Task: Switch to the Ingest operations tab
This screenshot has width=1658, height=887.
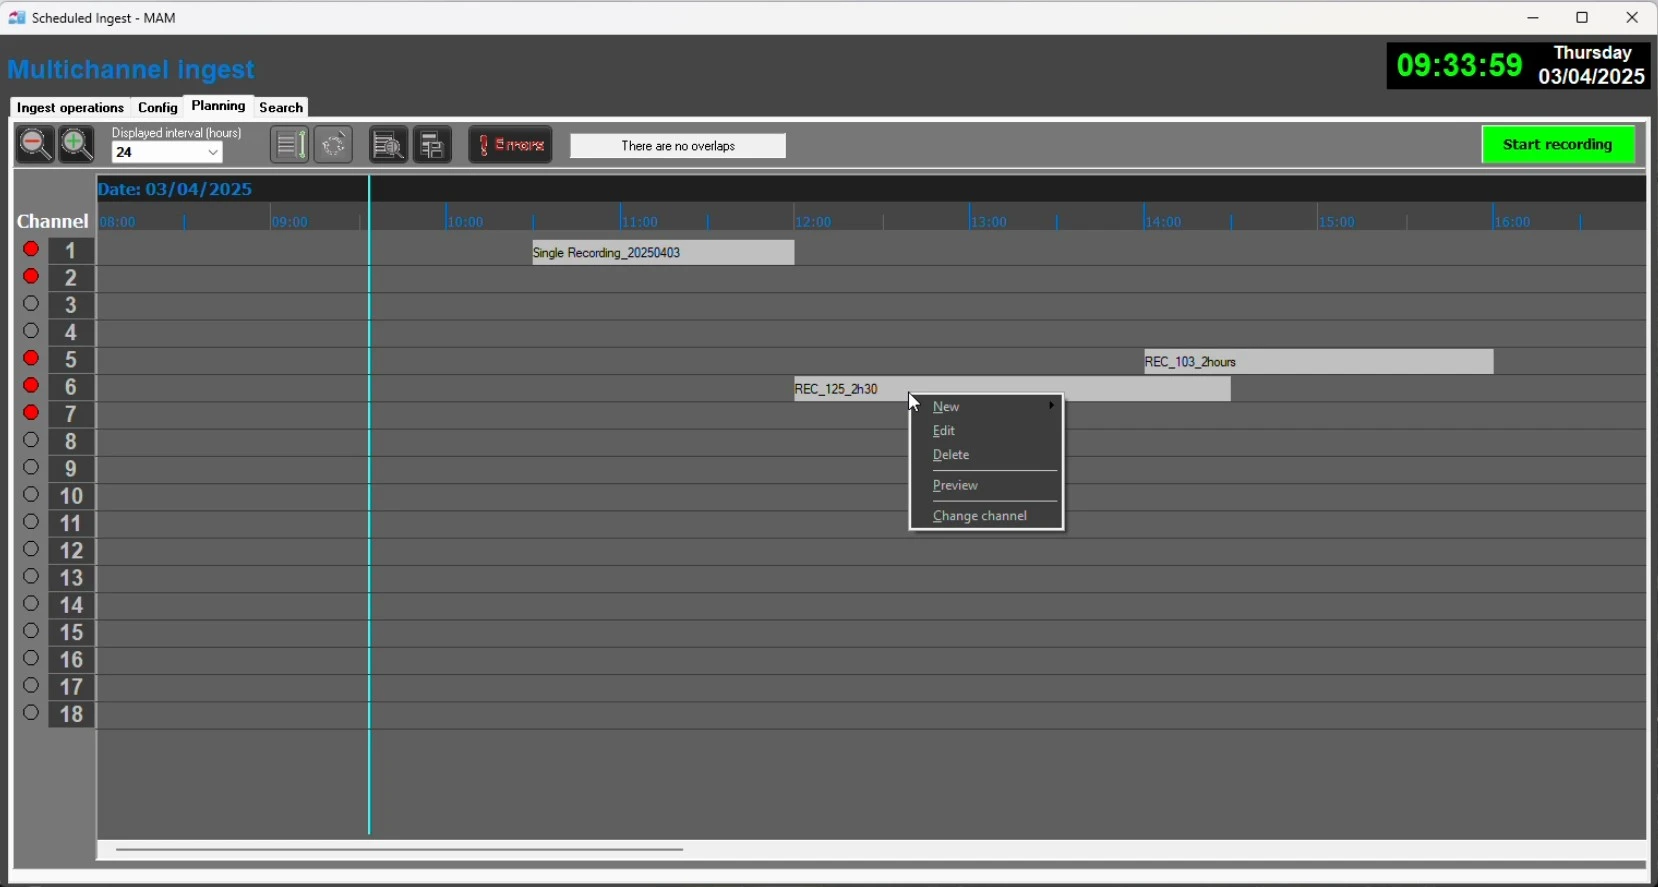Action: coord(70,107)
